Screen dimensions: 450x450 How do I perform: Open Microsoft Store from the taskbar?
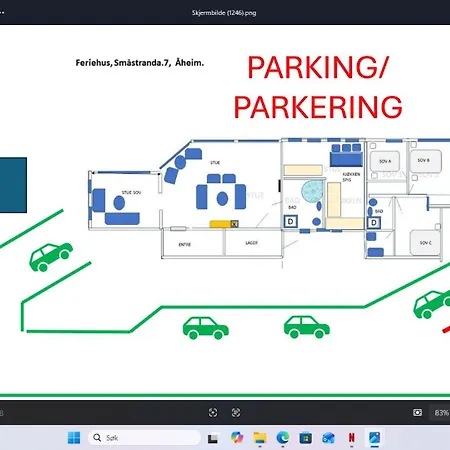(306, 438)
